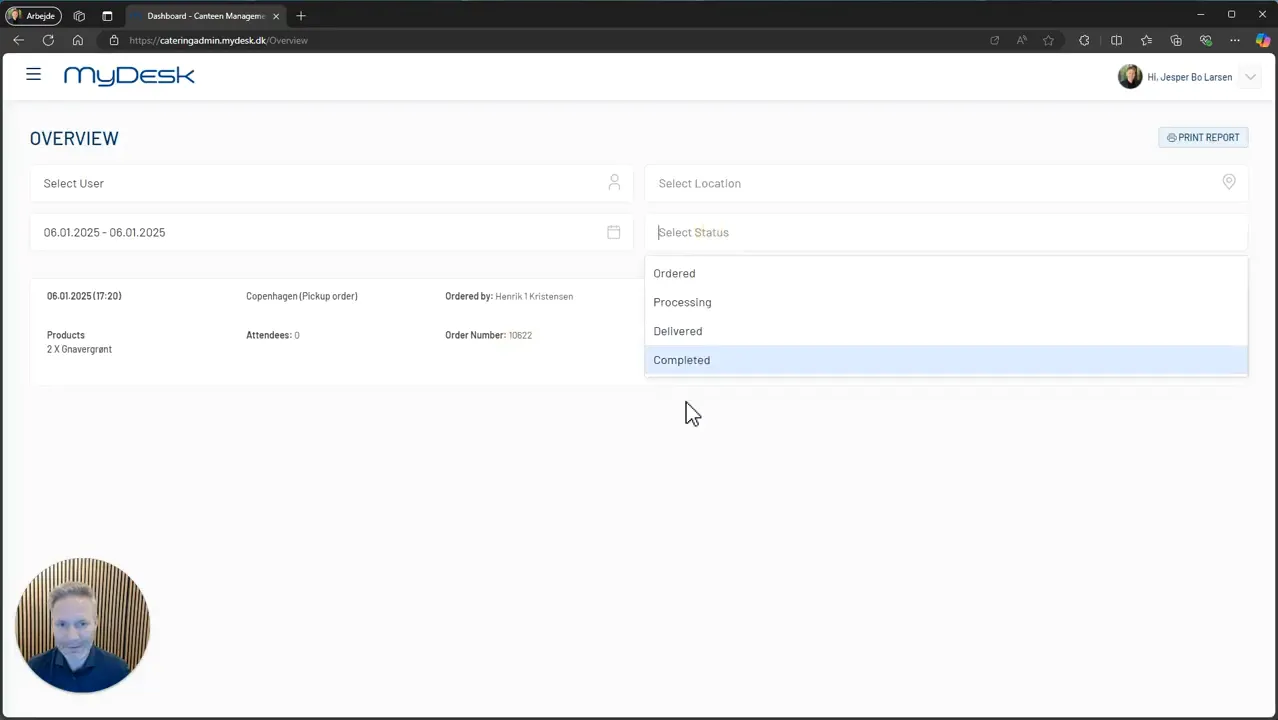Click the calendar icon in date field
Viewport: 1278px width, 720px height.
pos(614,232)
